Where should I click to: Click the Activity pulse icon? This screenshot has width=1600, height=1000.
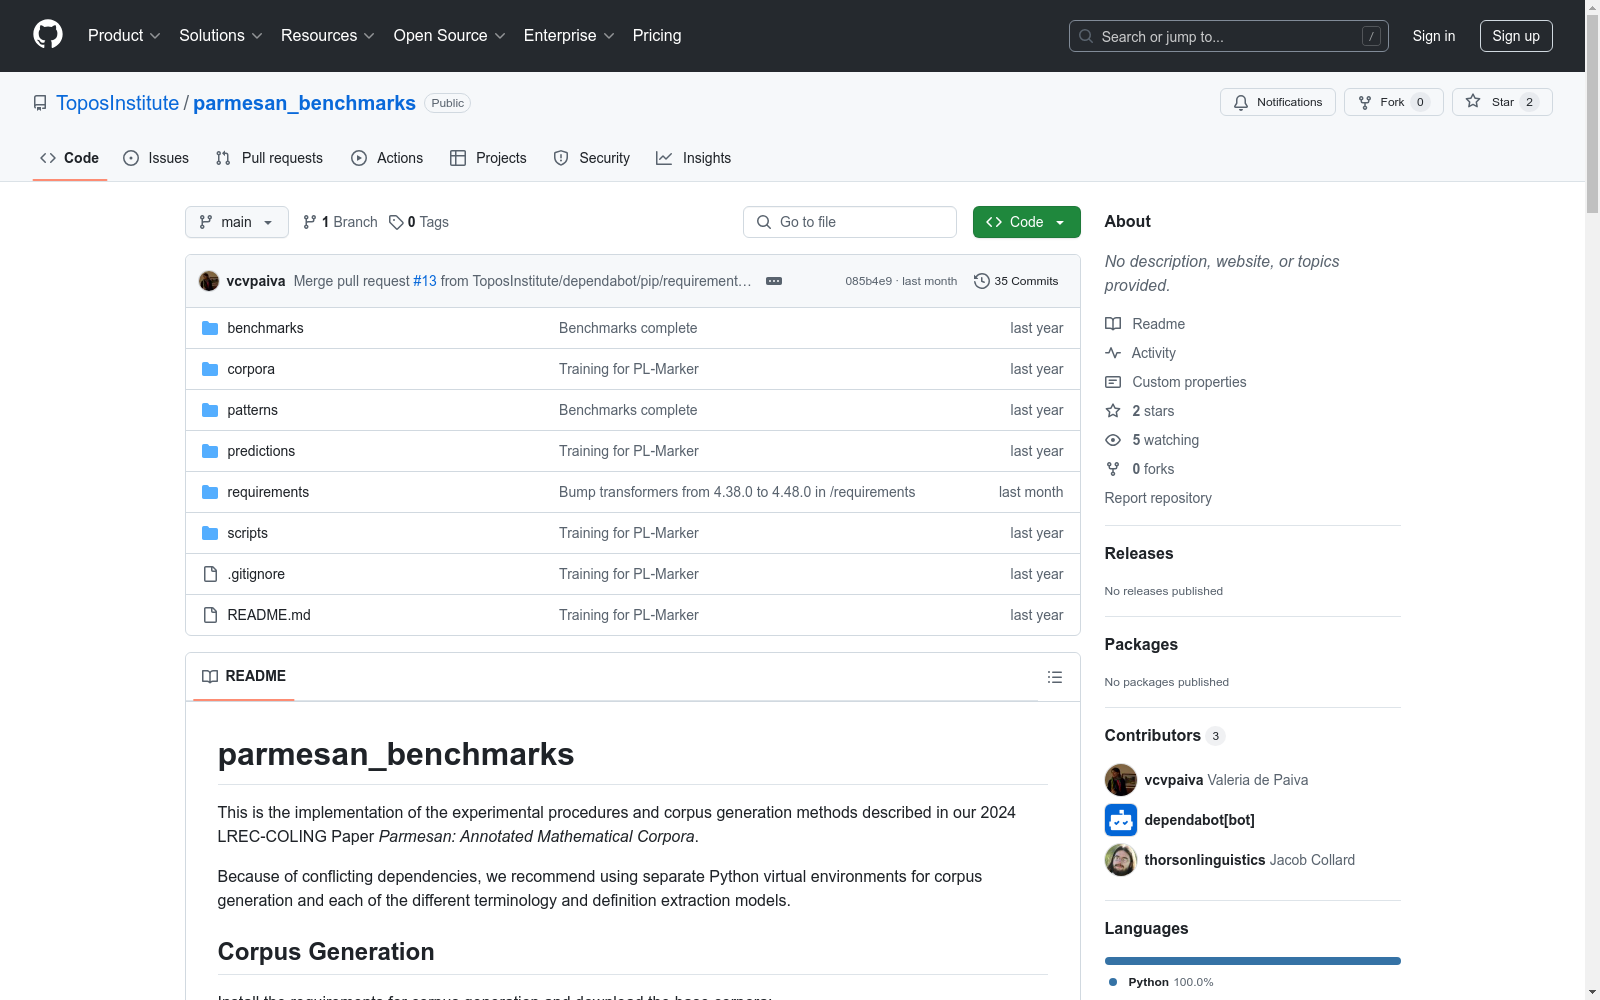coord(1113,353)
